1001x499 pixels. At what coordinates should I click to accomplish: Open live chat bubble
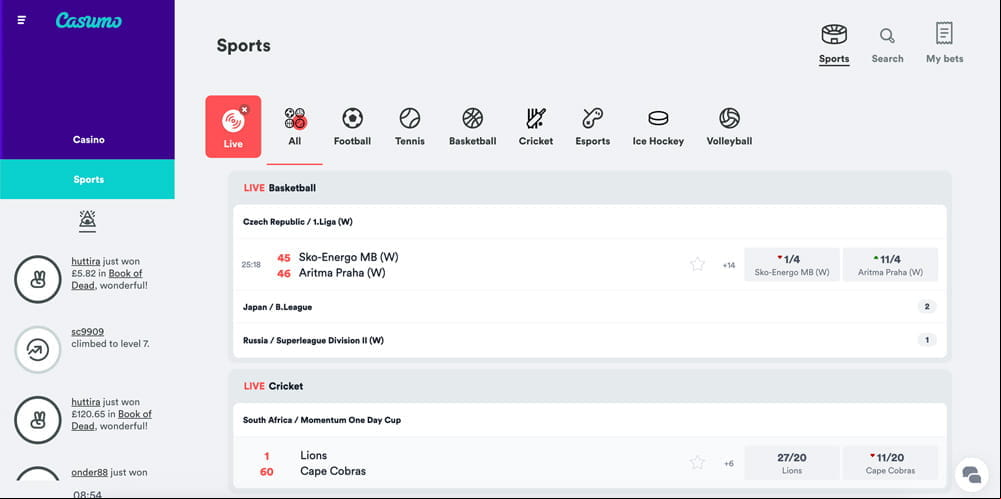[972, 474]
